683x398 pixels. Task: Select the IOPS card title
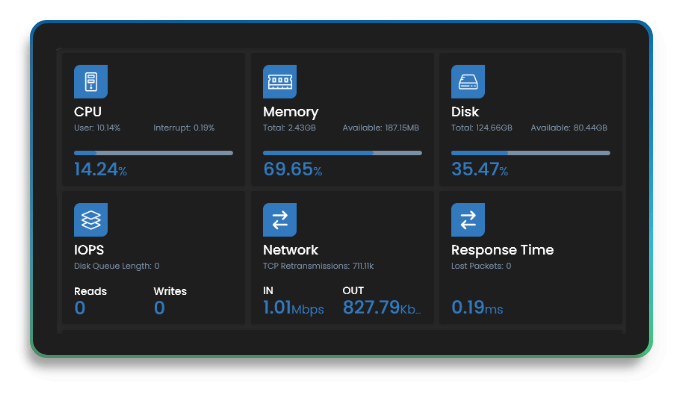89,250
